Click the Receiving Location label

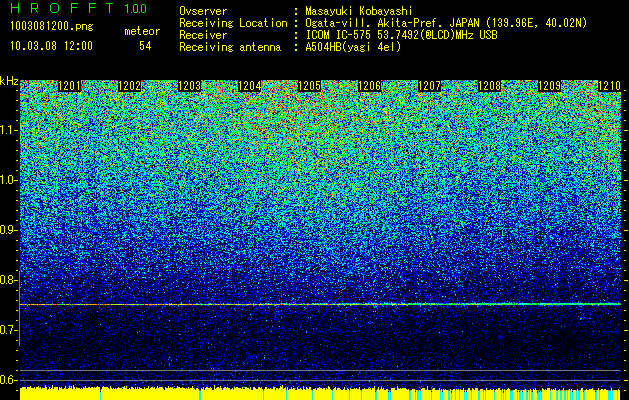233,23
